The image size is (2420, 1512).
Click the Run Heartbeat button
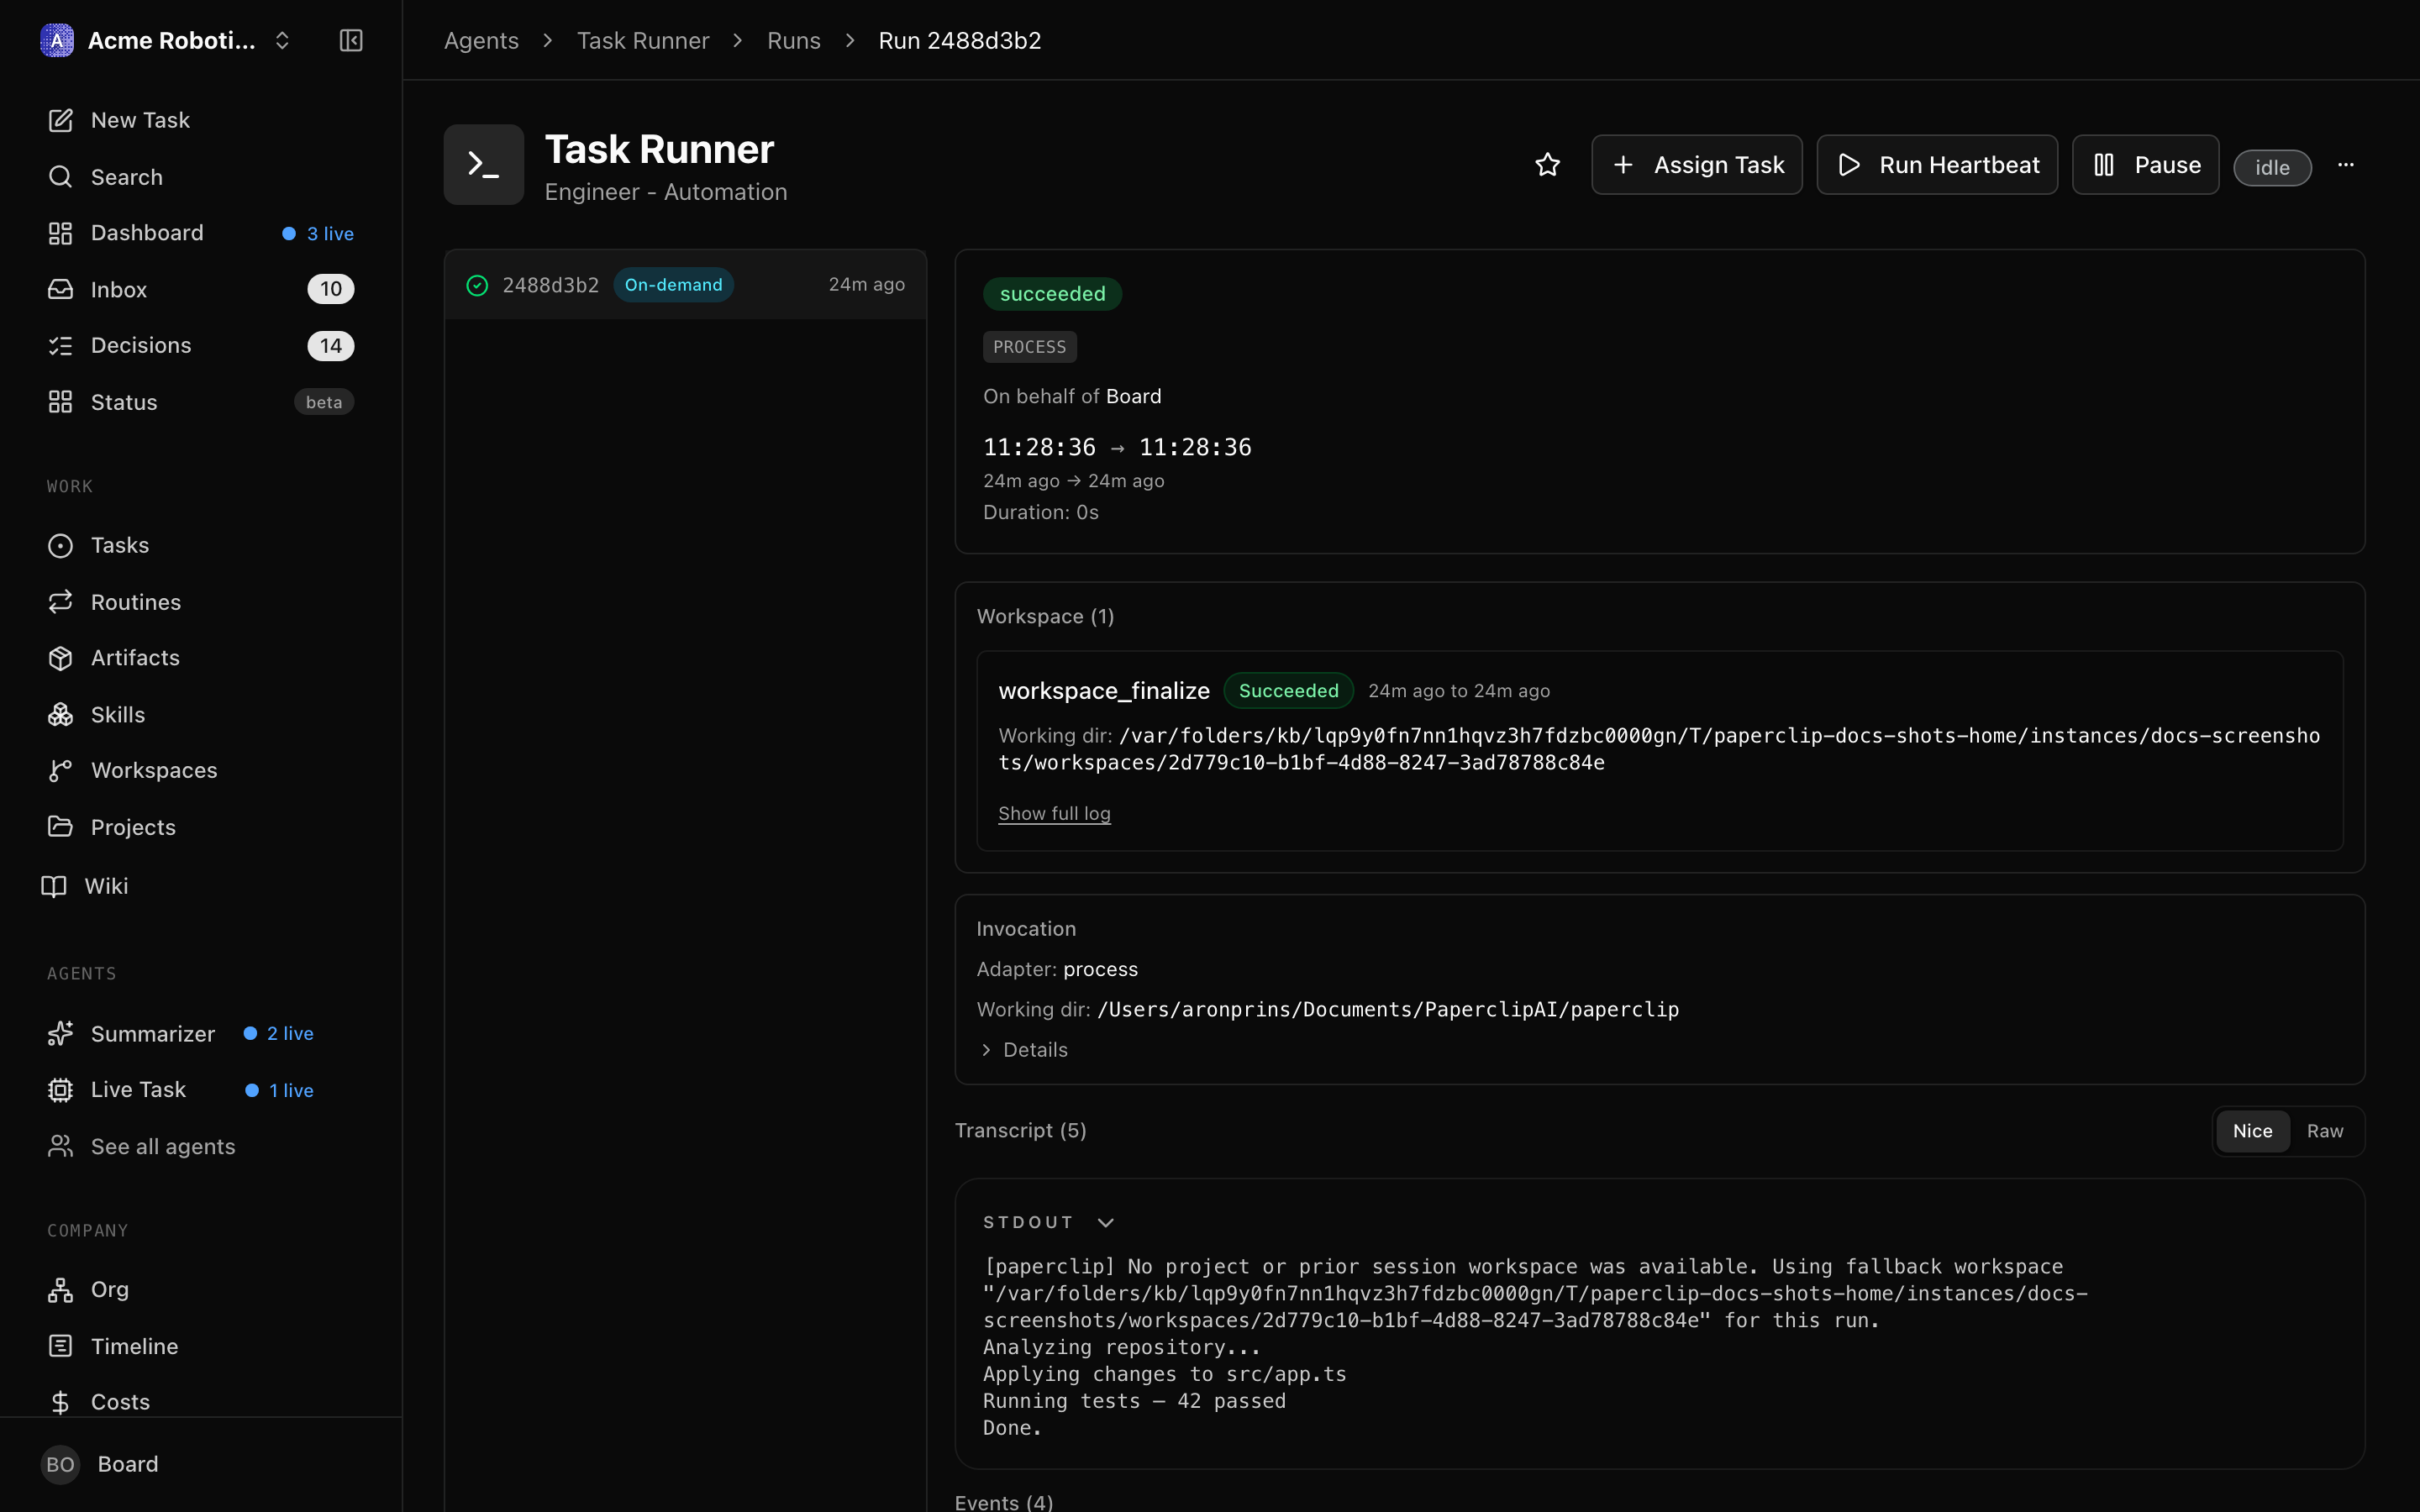coord(1937,165)
